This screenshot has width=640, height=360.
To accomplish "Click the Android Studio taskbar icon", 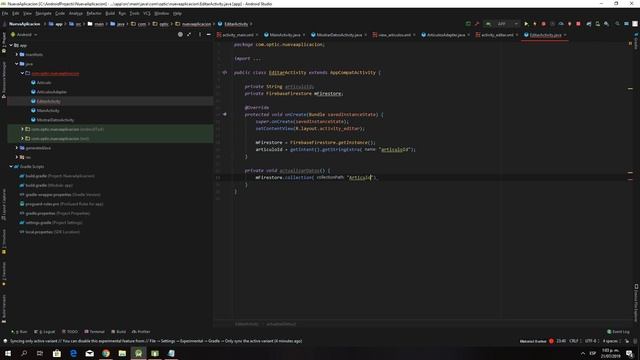I will click(x=138, y=353).
